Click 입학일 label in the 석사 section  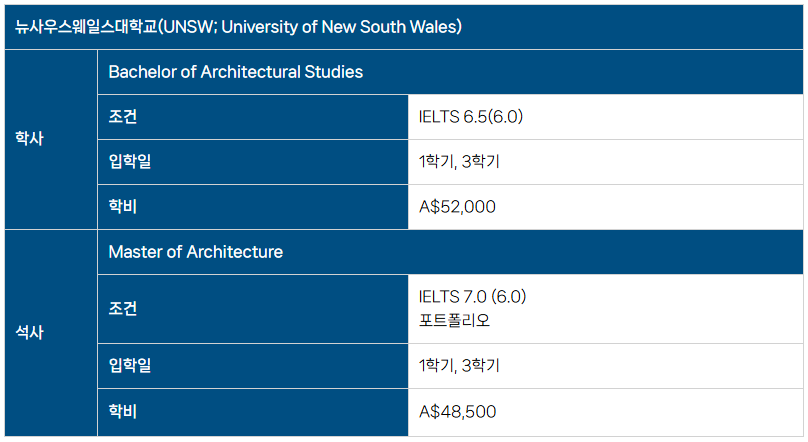click(x=130, y=365)
